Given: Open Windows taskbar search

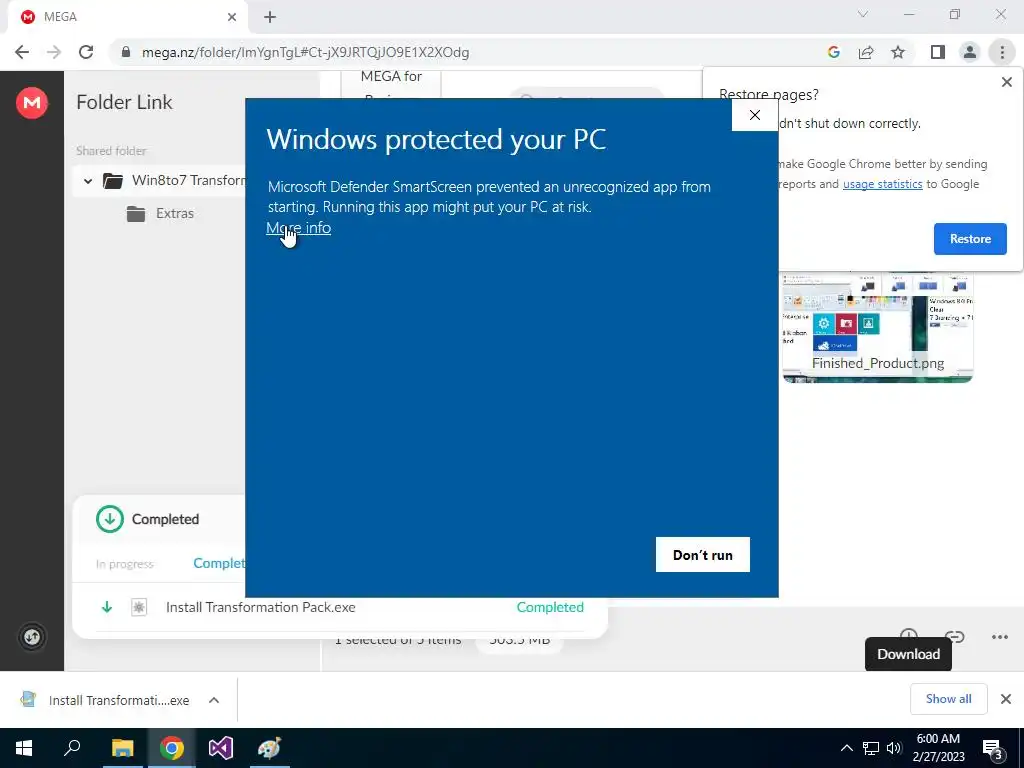Looking at the screenshot, I should pos(72,748).
